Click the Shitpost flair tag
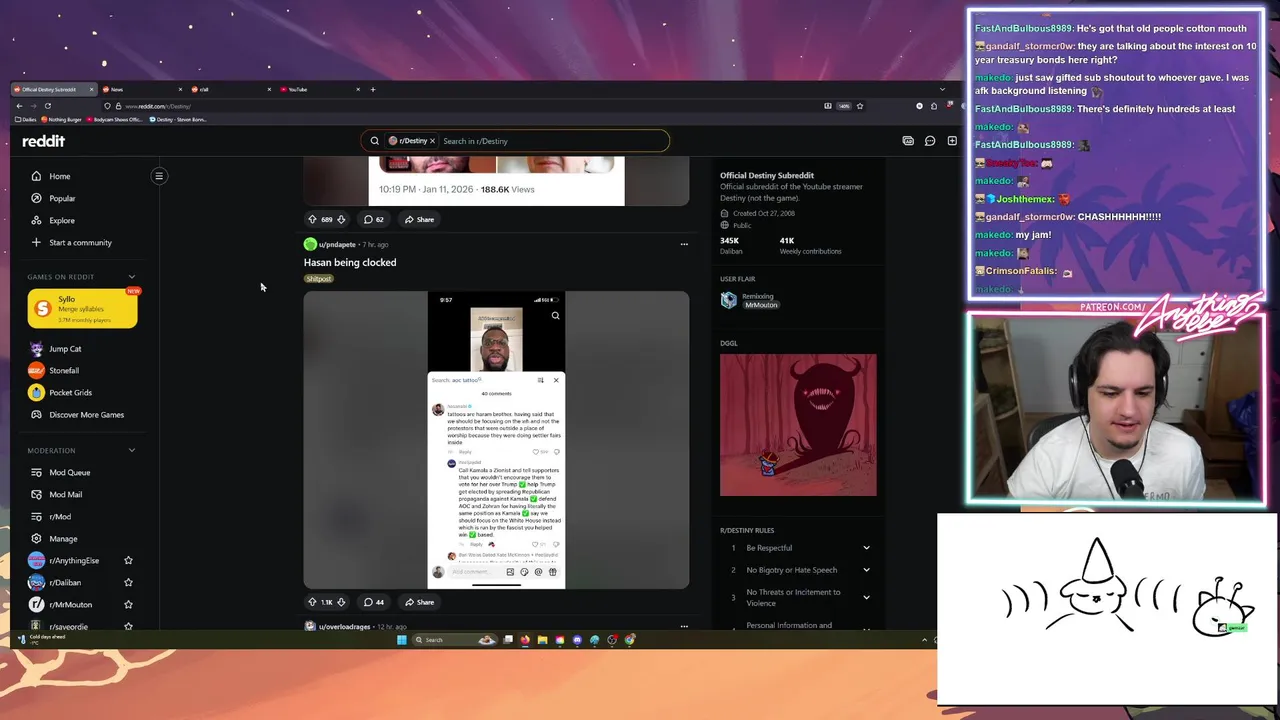1280x720 pixels. 318,279
